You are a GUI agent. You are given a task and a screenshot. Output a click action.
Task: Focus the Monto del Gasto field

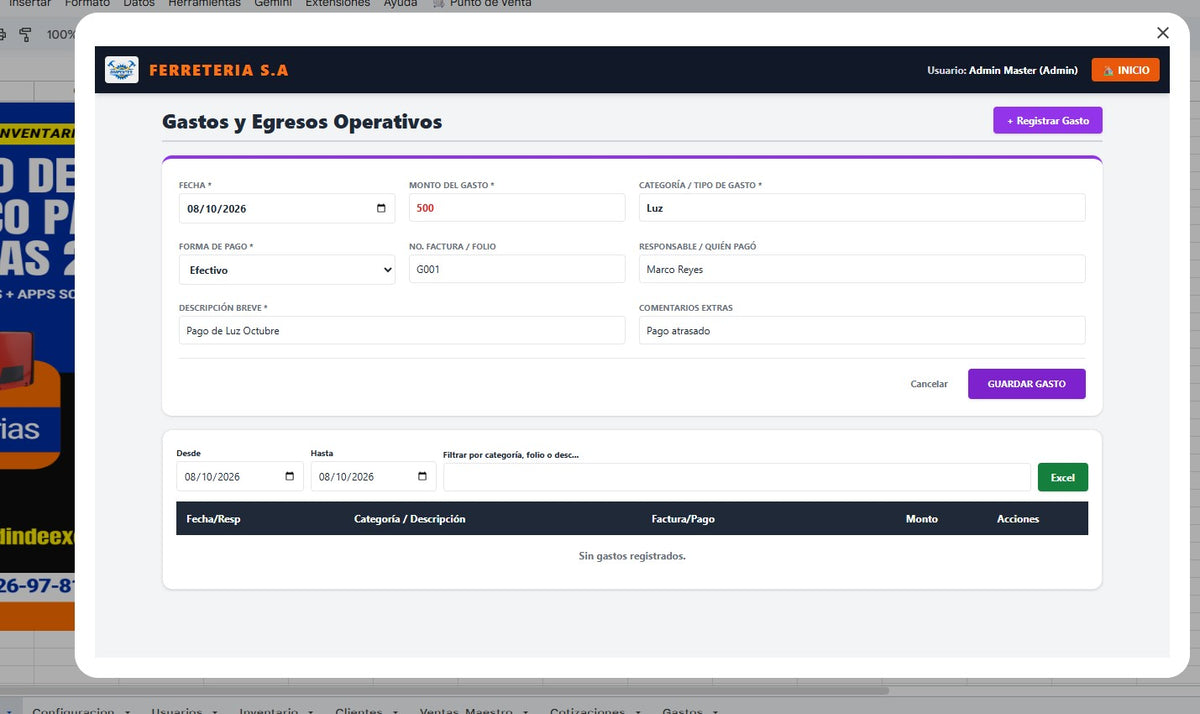coord(517,208)
